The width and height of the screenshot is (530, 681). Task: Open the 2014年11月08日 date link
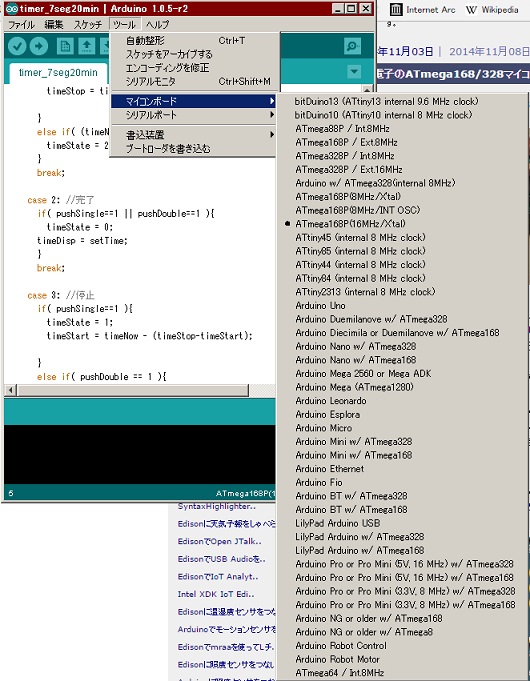[489, 52]
